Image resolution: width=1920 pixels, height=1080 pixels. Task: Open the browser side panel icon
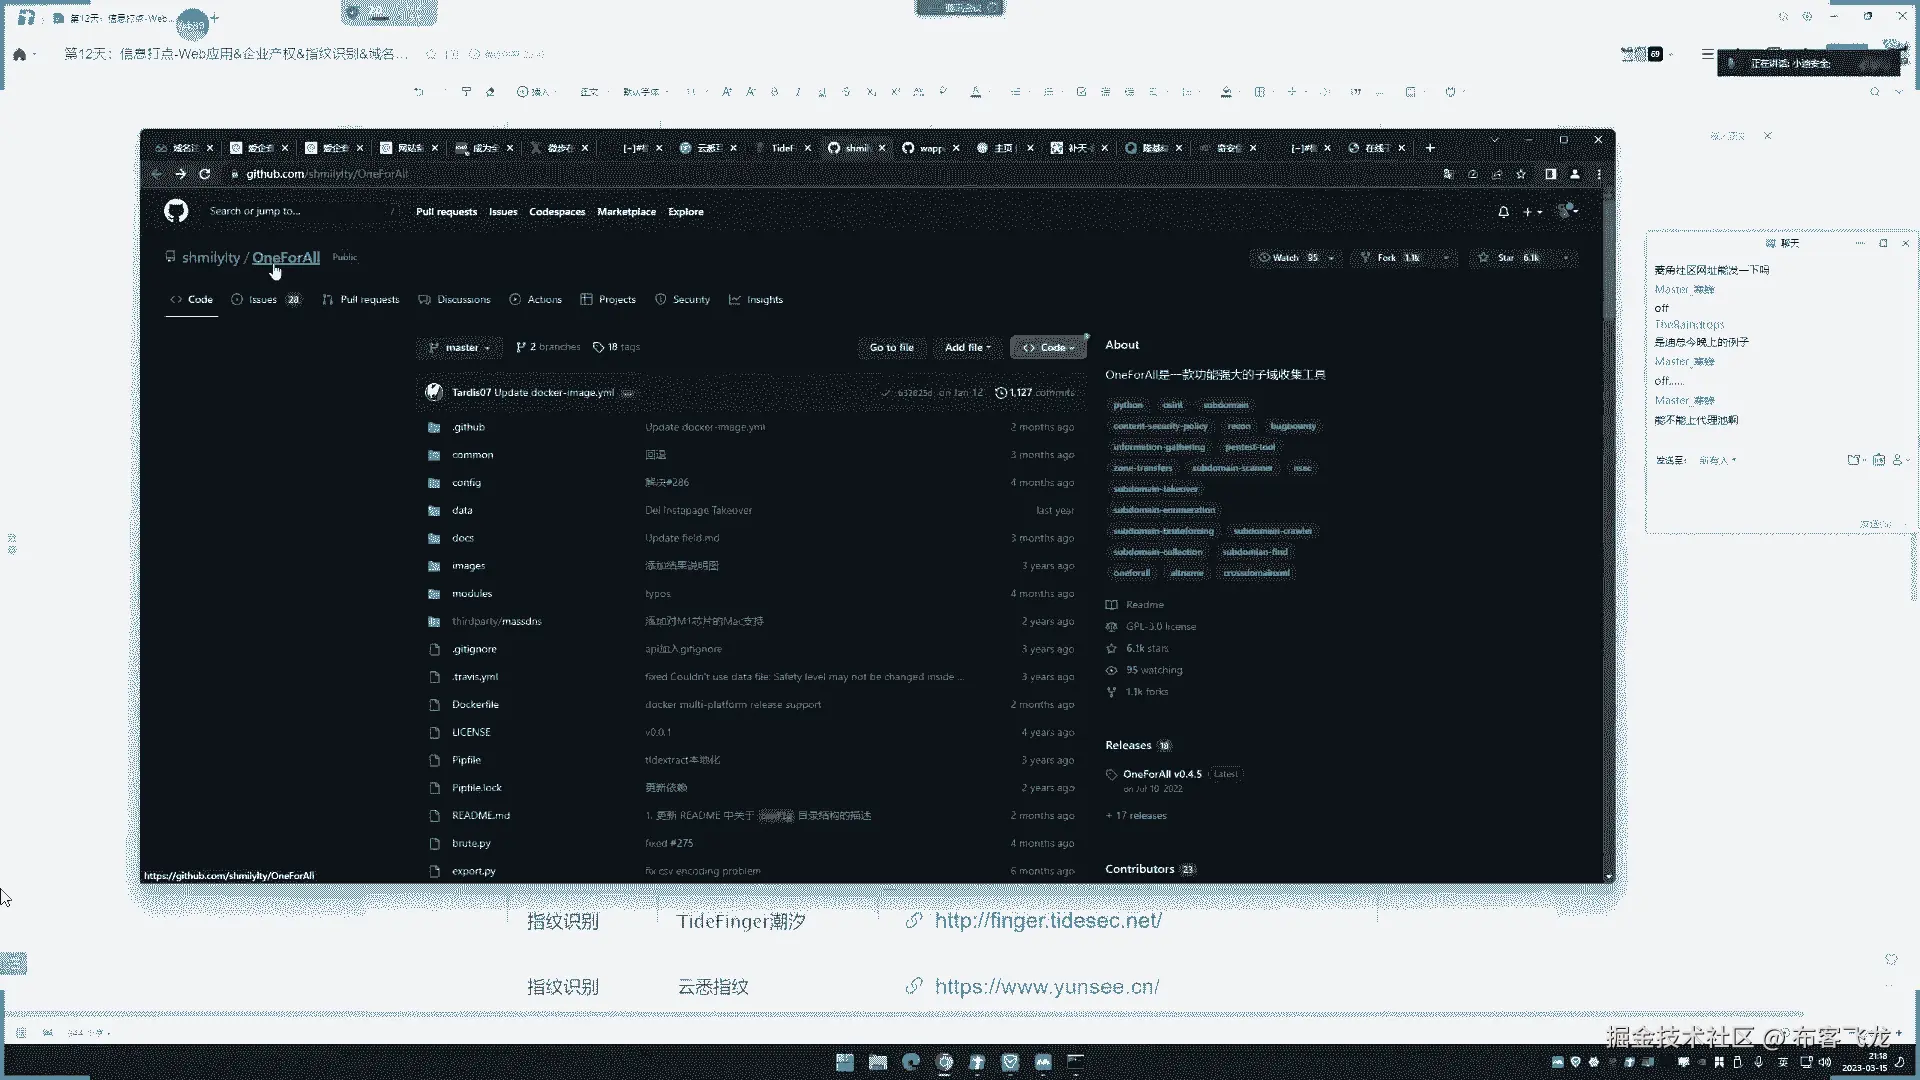click(x=1550, y=174)
